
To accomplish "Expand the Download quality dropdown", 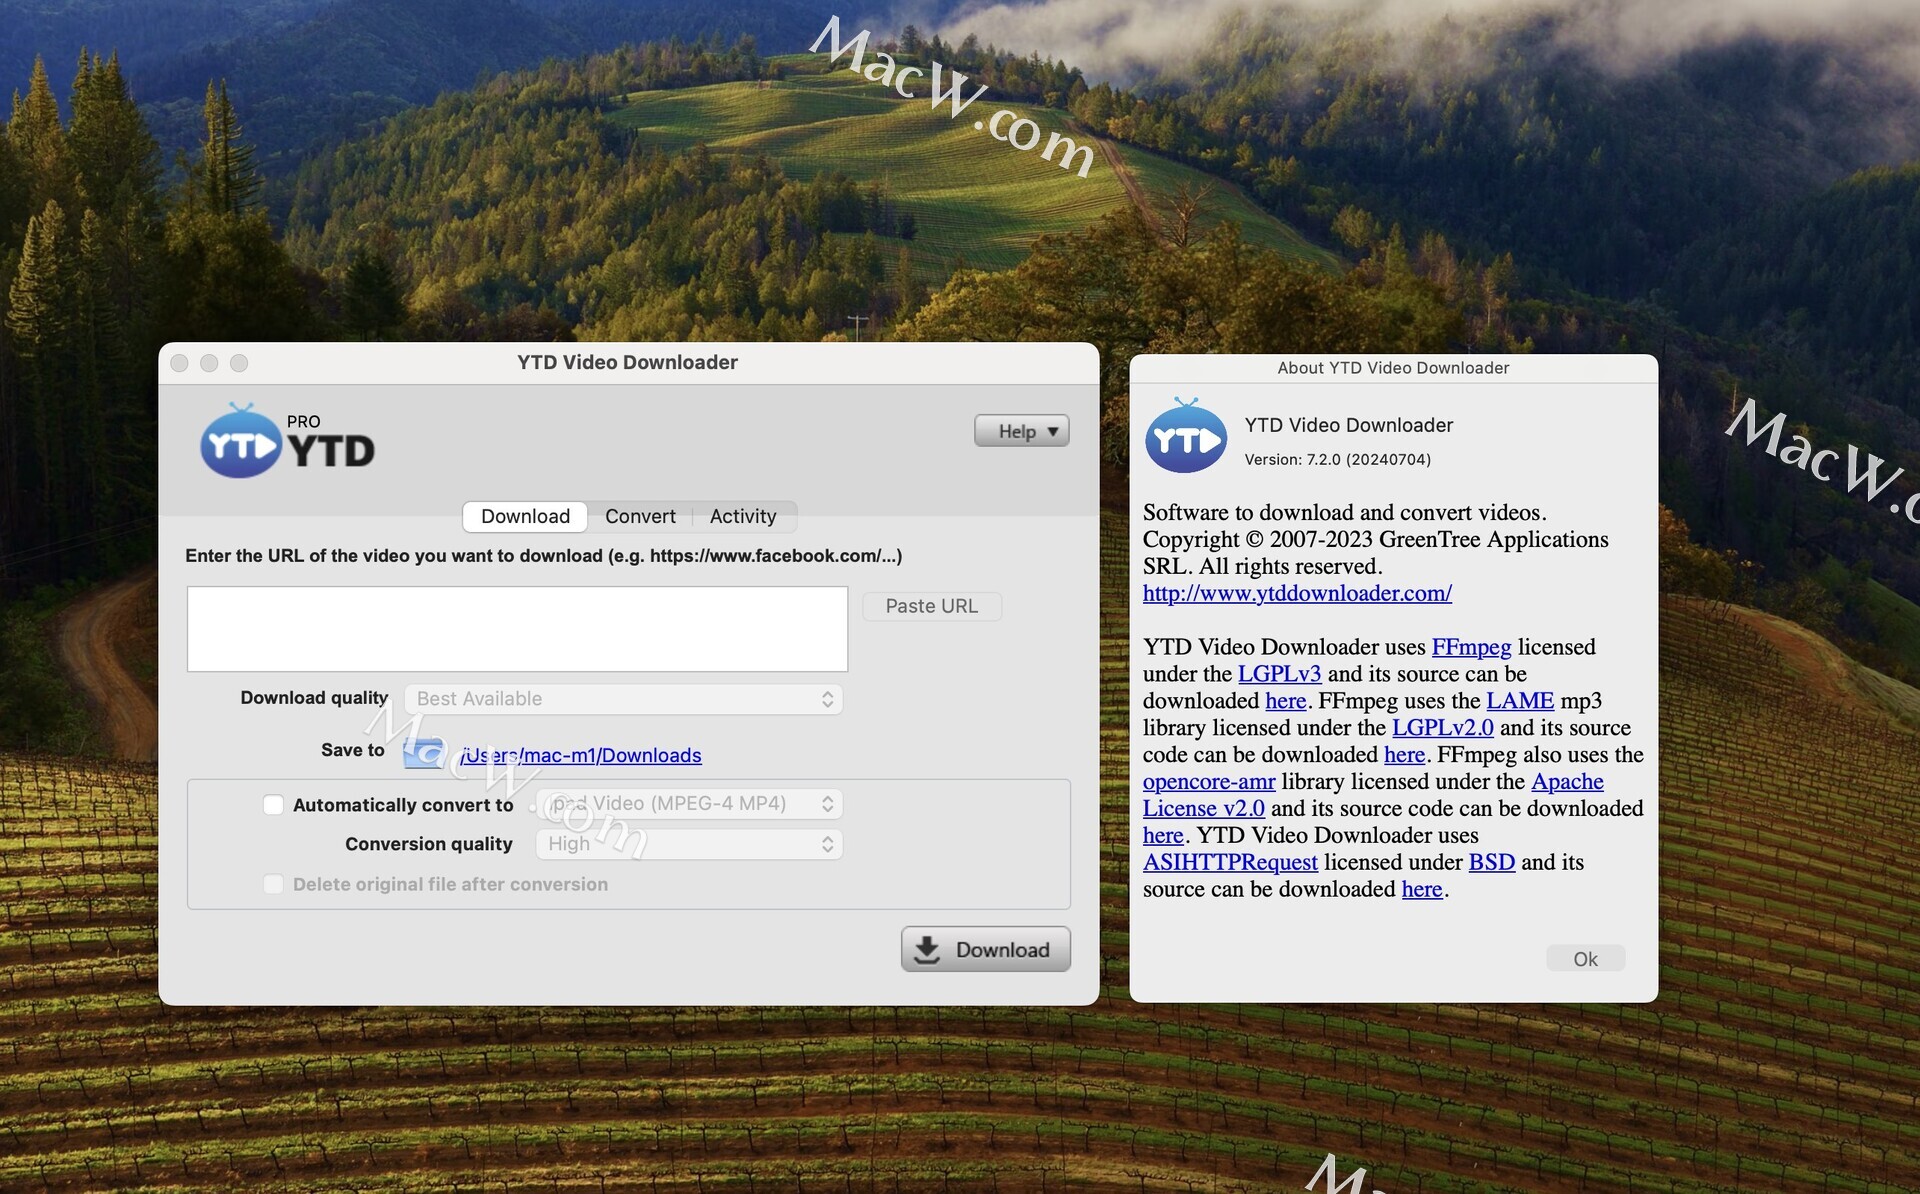I will [623, 699].
